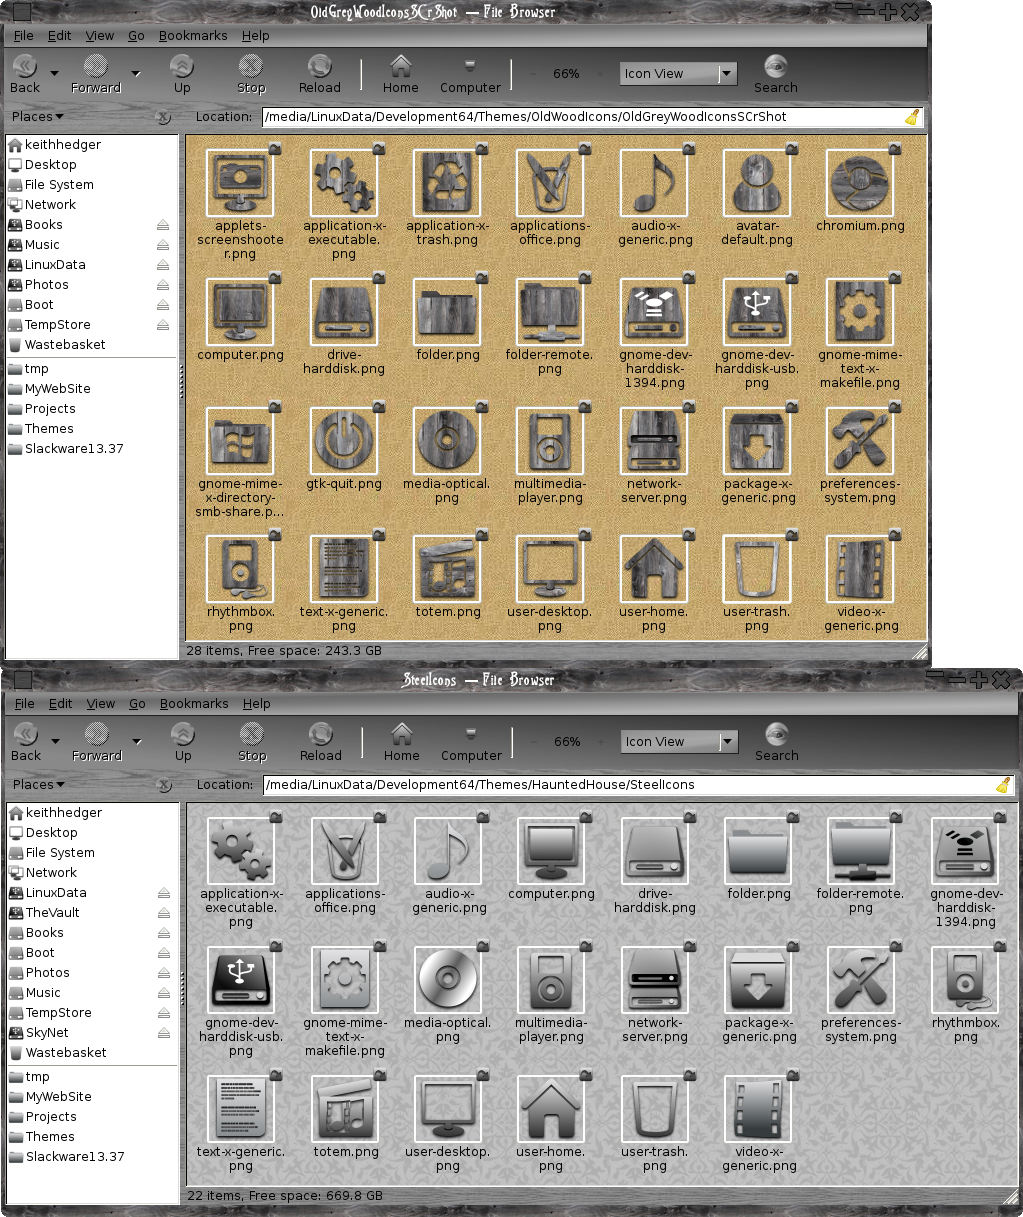Screen dimensions: 1023x1217
Task: Select applets-screenshooter.png icon
Action: tap(240, 183)
